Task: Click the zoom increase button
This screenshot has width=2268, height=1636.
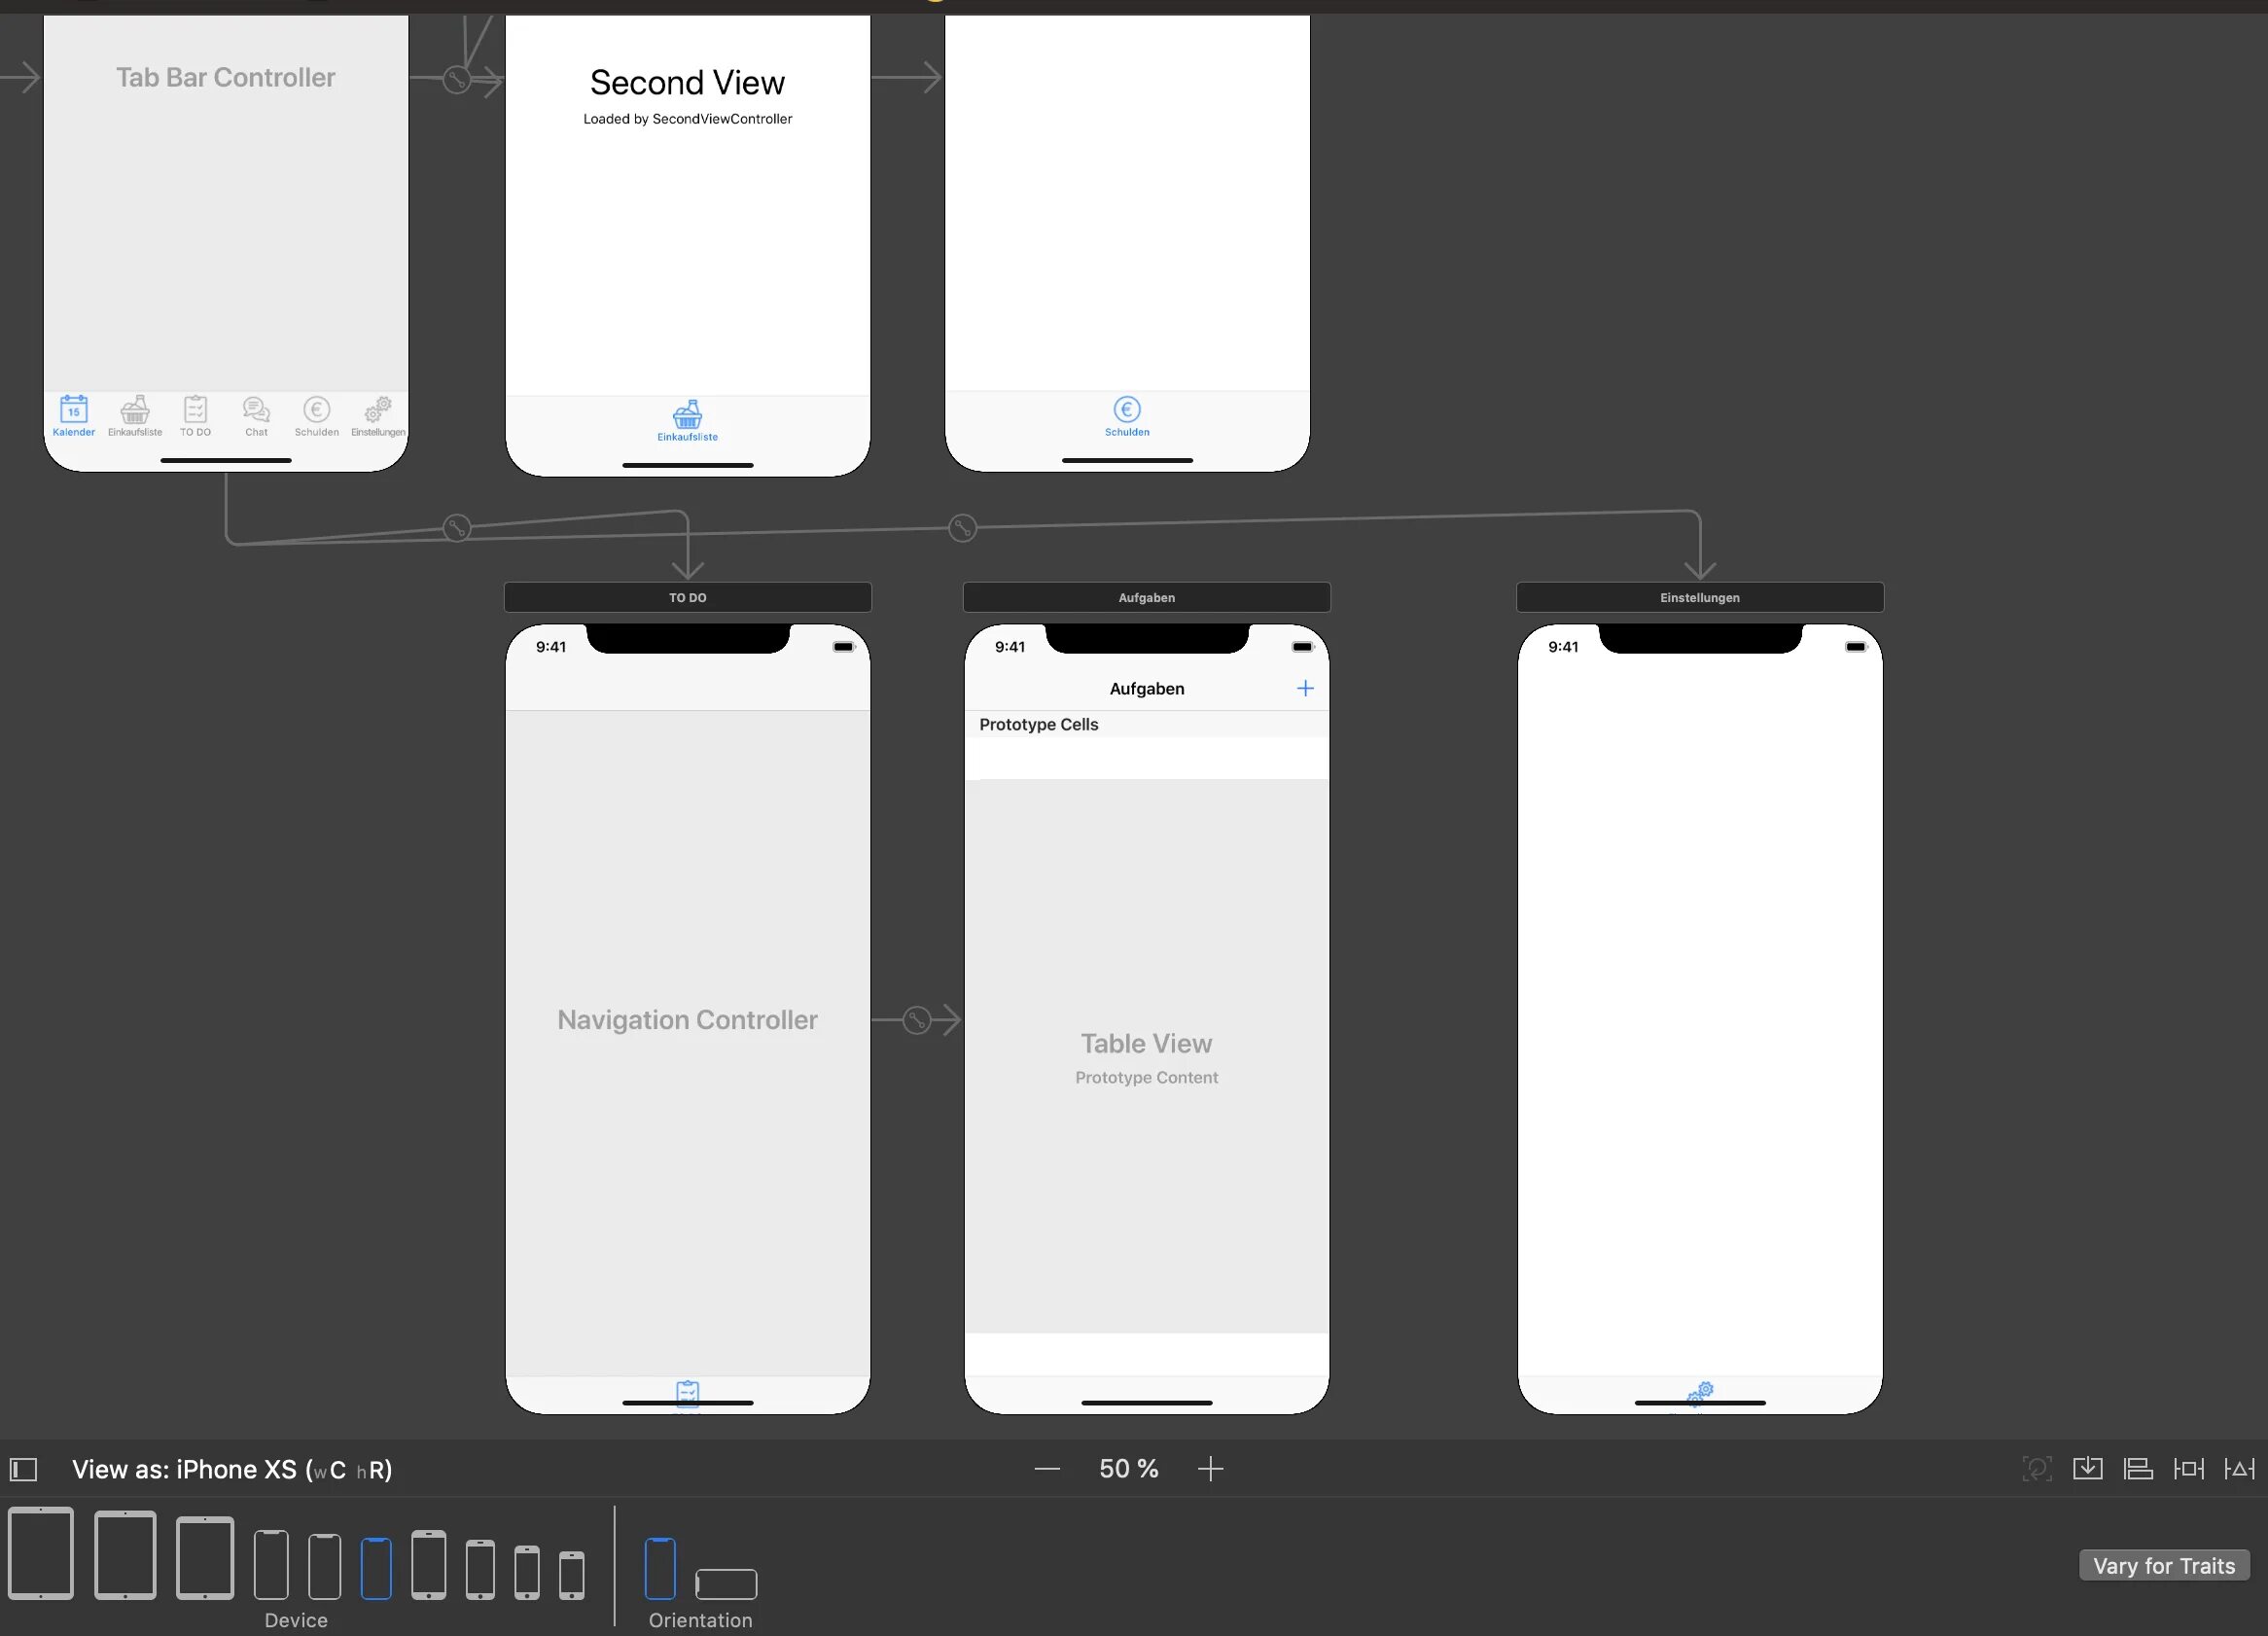Action: tap(1213, 1469)
